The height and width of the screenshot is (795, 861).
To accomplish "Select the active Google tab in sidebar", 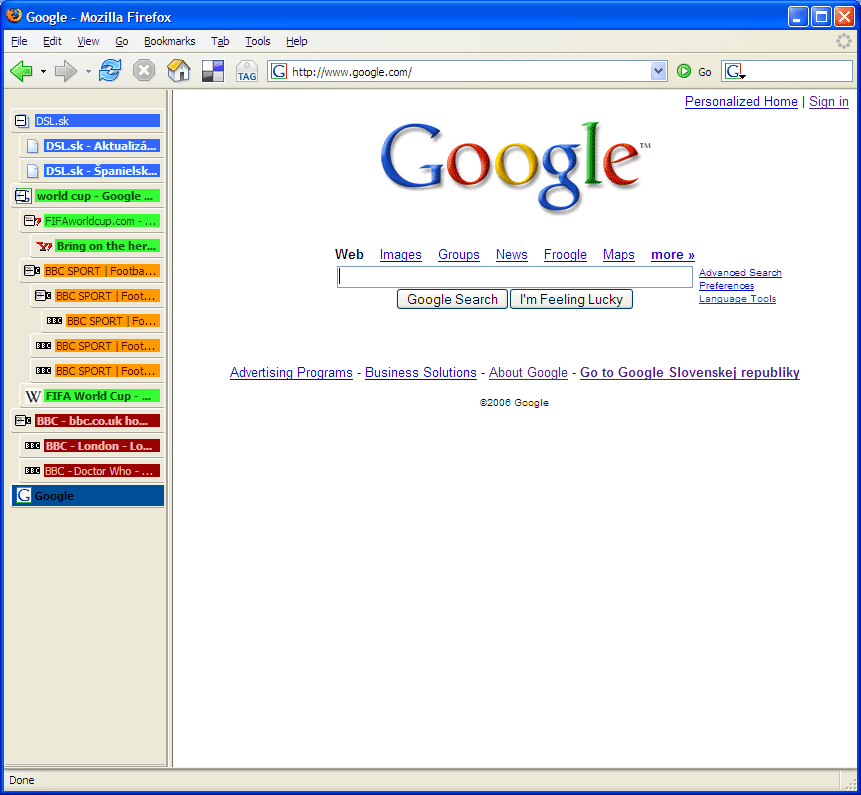I will [88, 496].
